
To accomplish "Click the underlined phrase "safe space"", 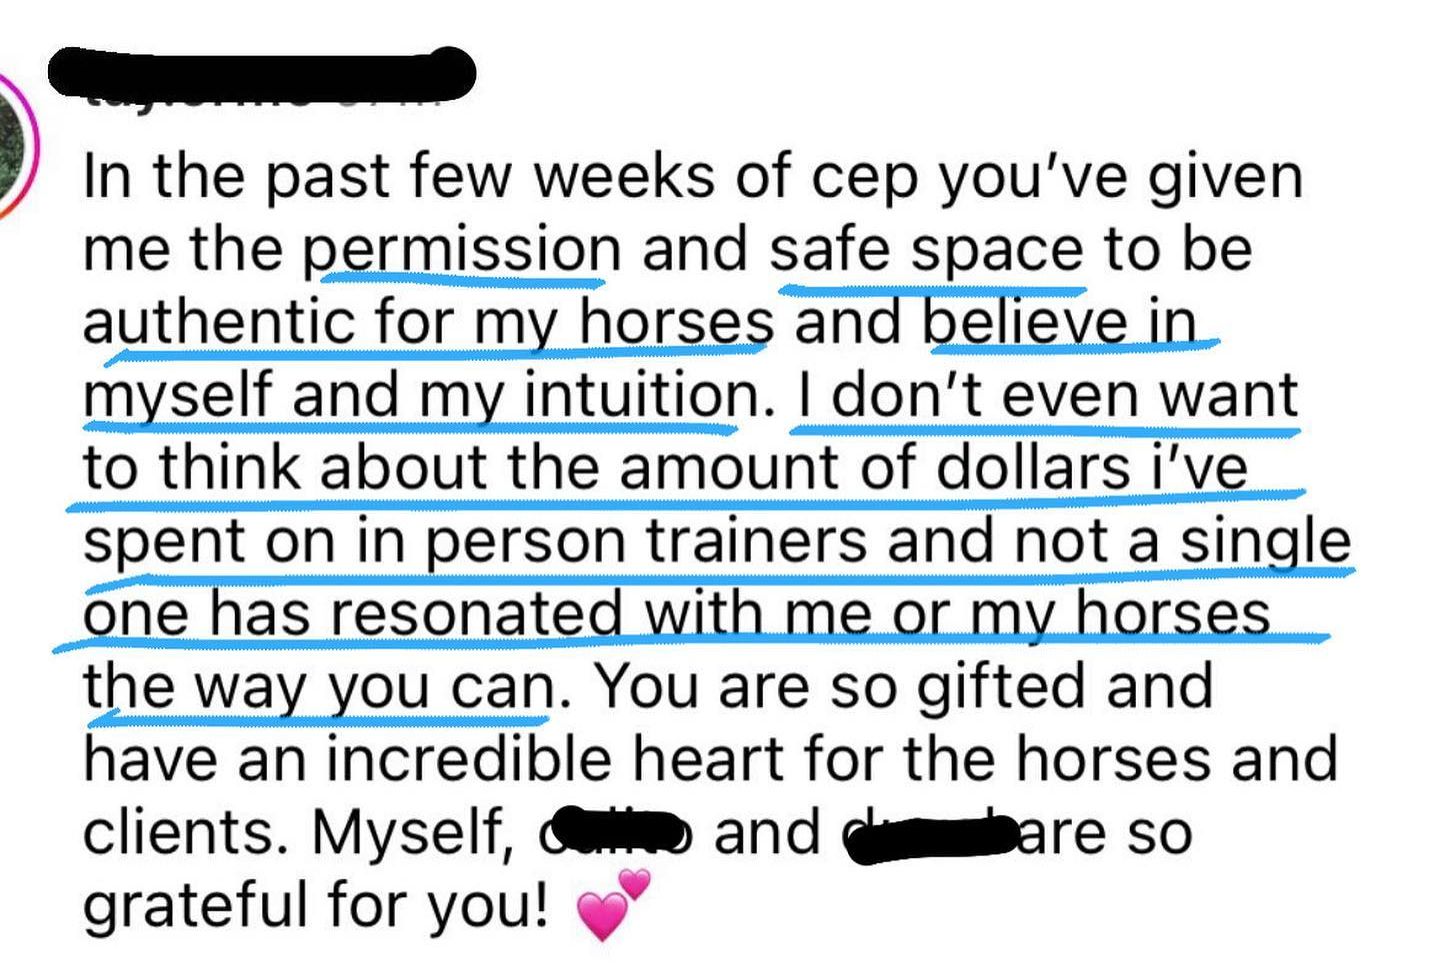I will (926, 250).
